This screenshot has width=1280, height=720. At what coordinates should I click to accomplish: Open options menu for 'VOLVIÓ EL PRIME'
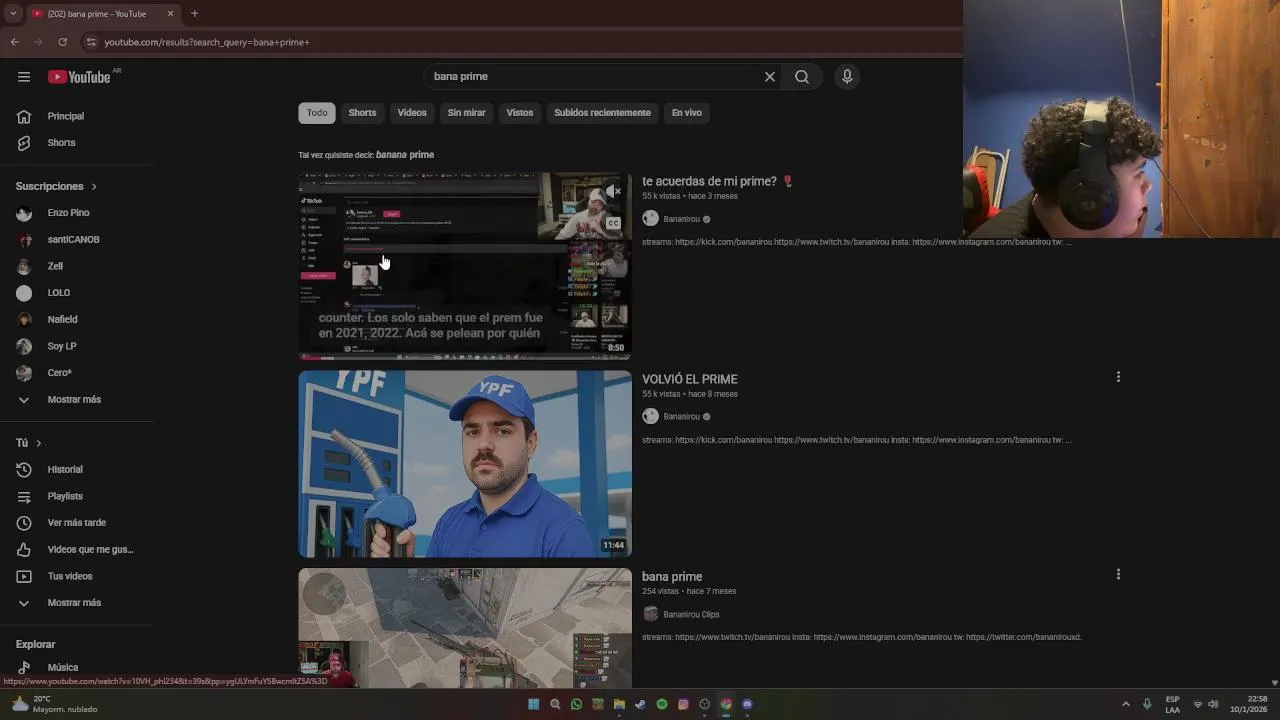(1118, 377)
